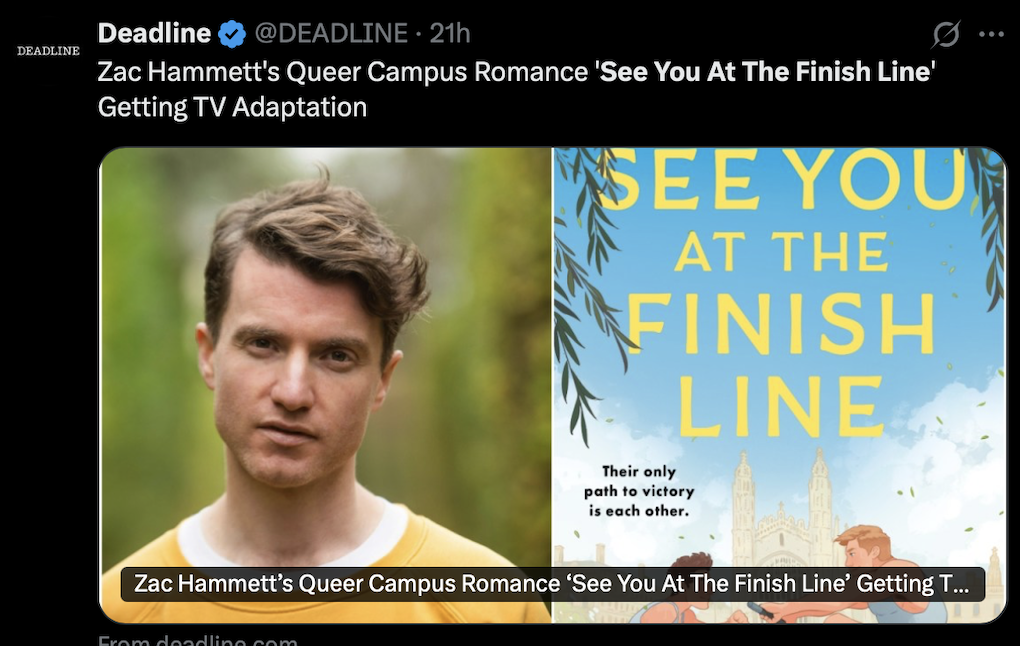Click the Grok explain-this-post icon

click(945, 35)
